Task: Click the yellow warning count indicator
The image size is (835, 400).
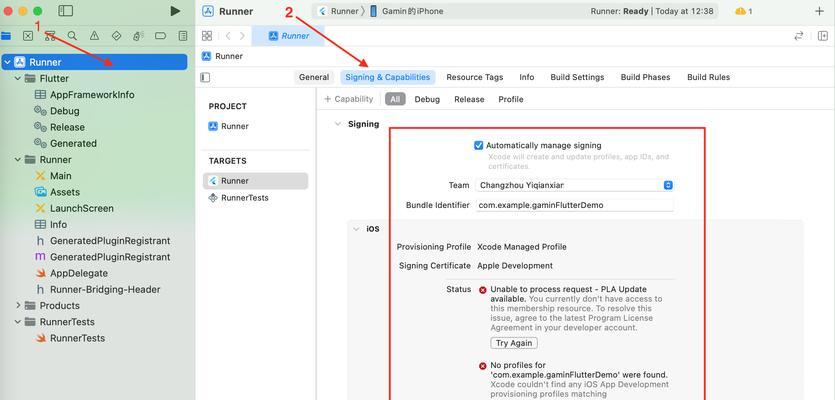Action: (x=743, y=11)
